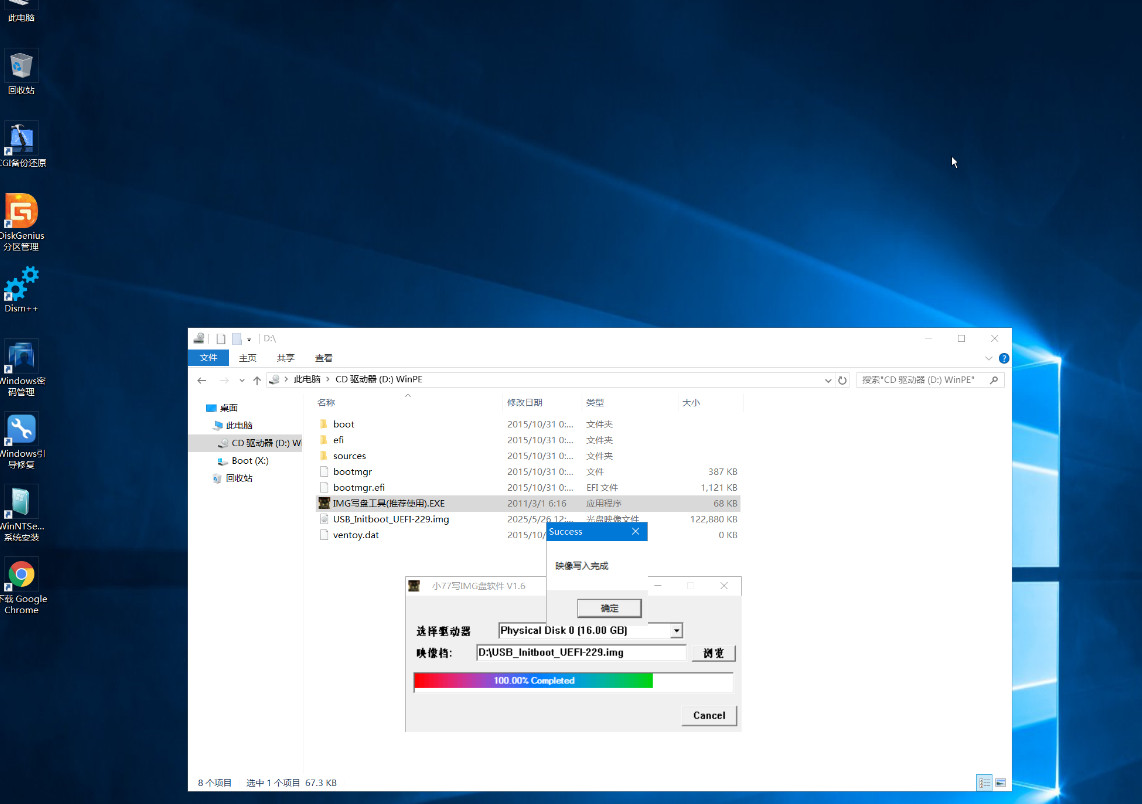Switch to details view layout icon
This screenshot has height=804, width=1142.
[985, 783]
